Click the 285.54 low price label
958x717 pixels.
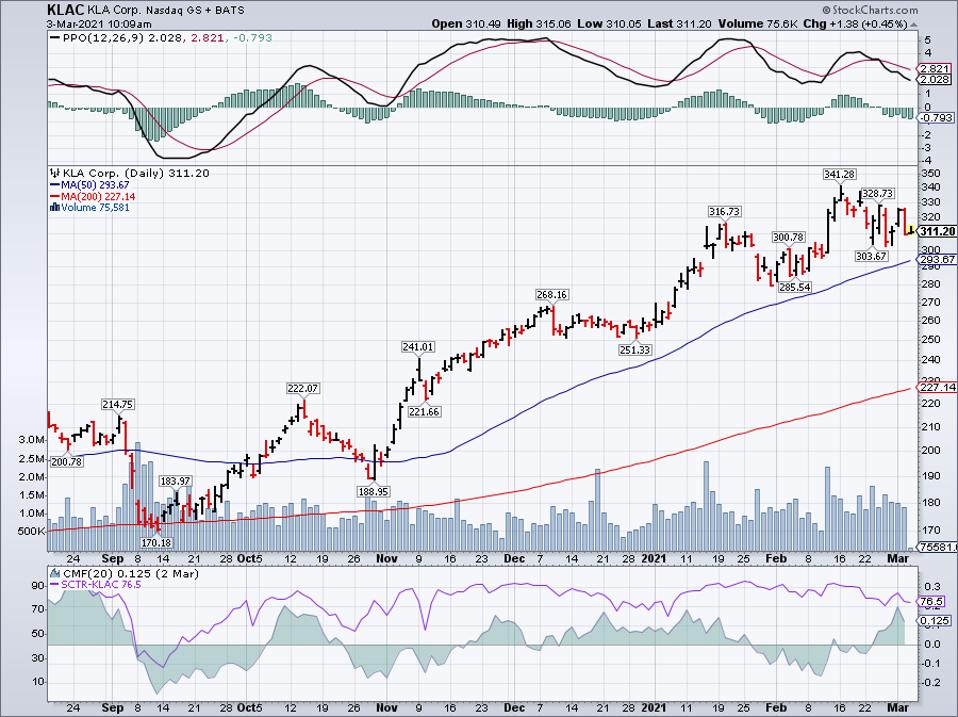[795, 286]
